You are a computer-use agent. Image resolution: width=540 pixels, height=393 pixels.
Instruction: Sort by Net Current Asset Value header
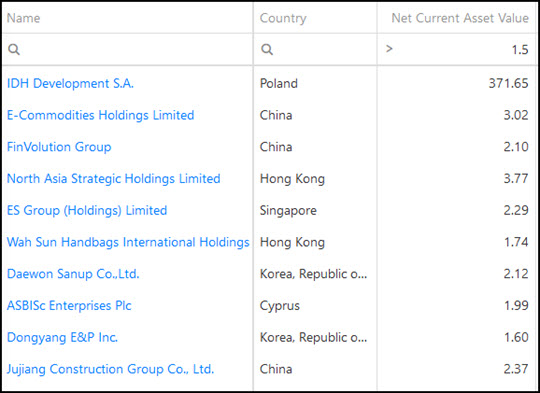(460, 18)
